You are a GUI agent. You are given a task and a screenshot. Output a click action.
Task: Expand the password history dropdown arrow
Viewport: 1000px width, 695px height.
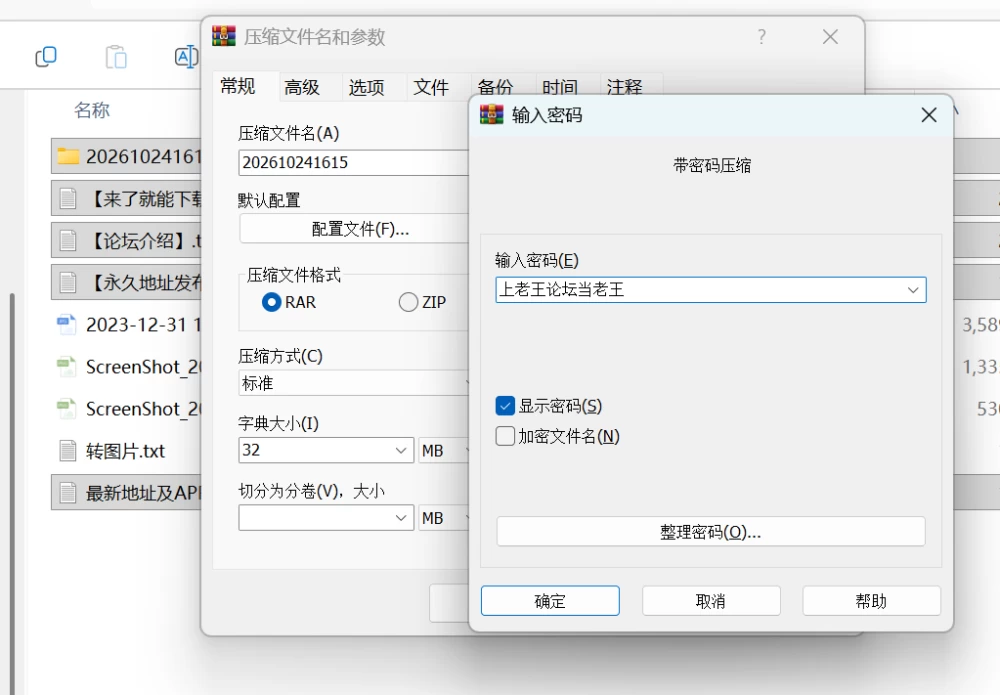pos(913,290)
